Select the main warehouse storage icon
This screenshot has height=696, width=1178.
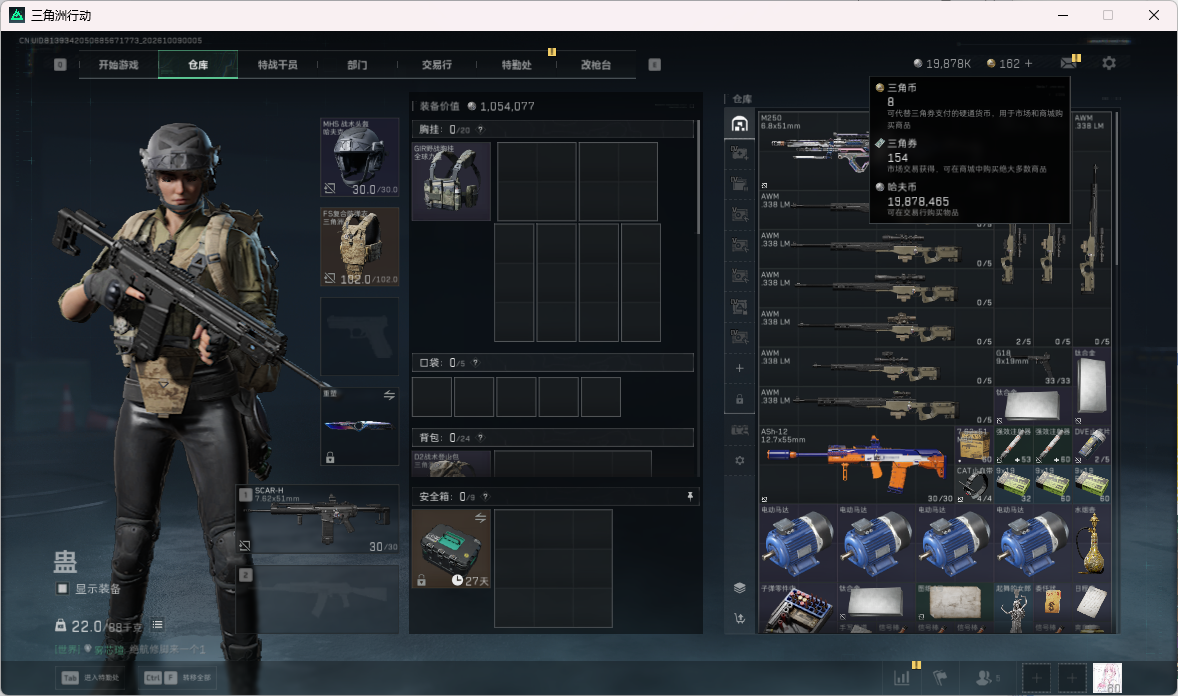tap(739, 124)
